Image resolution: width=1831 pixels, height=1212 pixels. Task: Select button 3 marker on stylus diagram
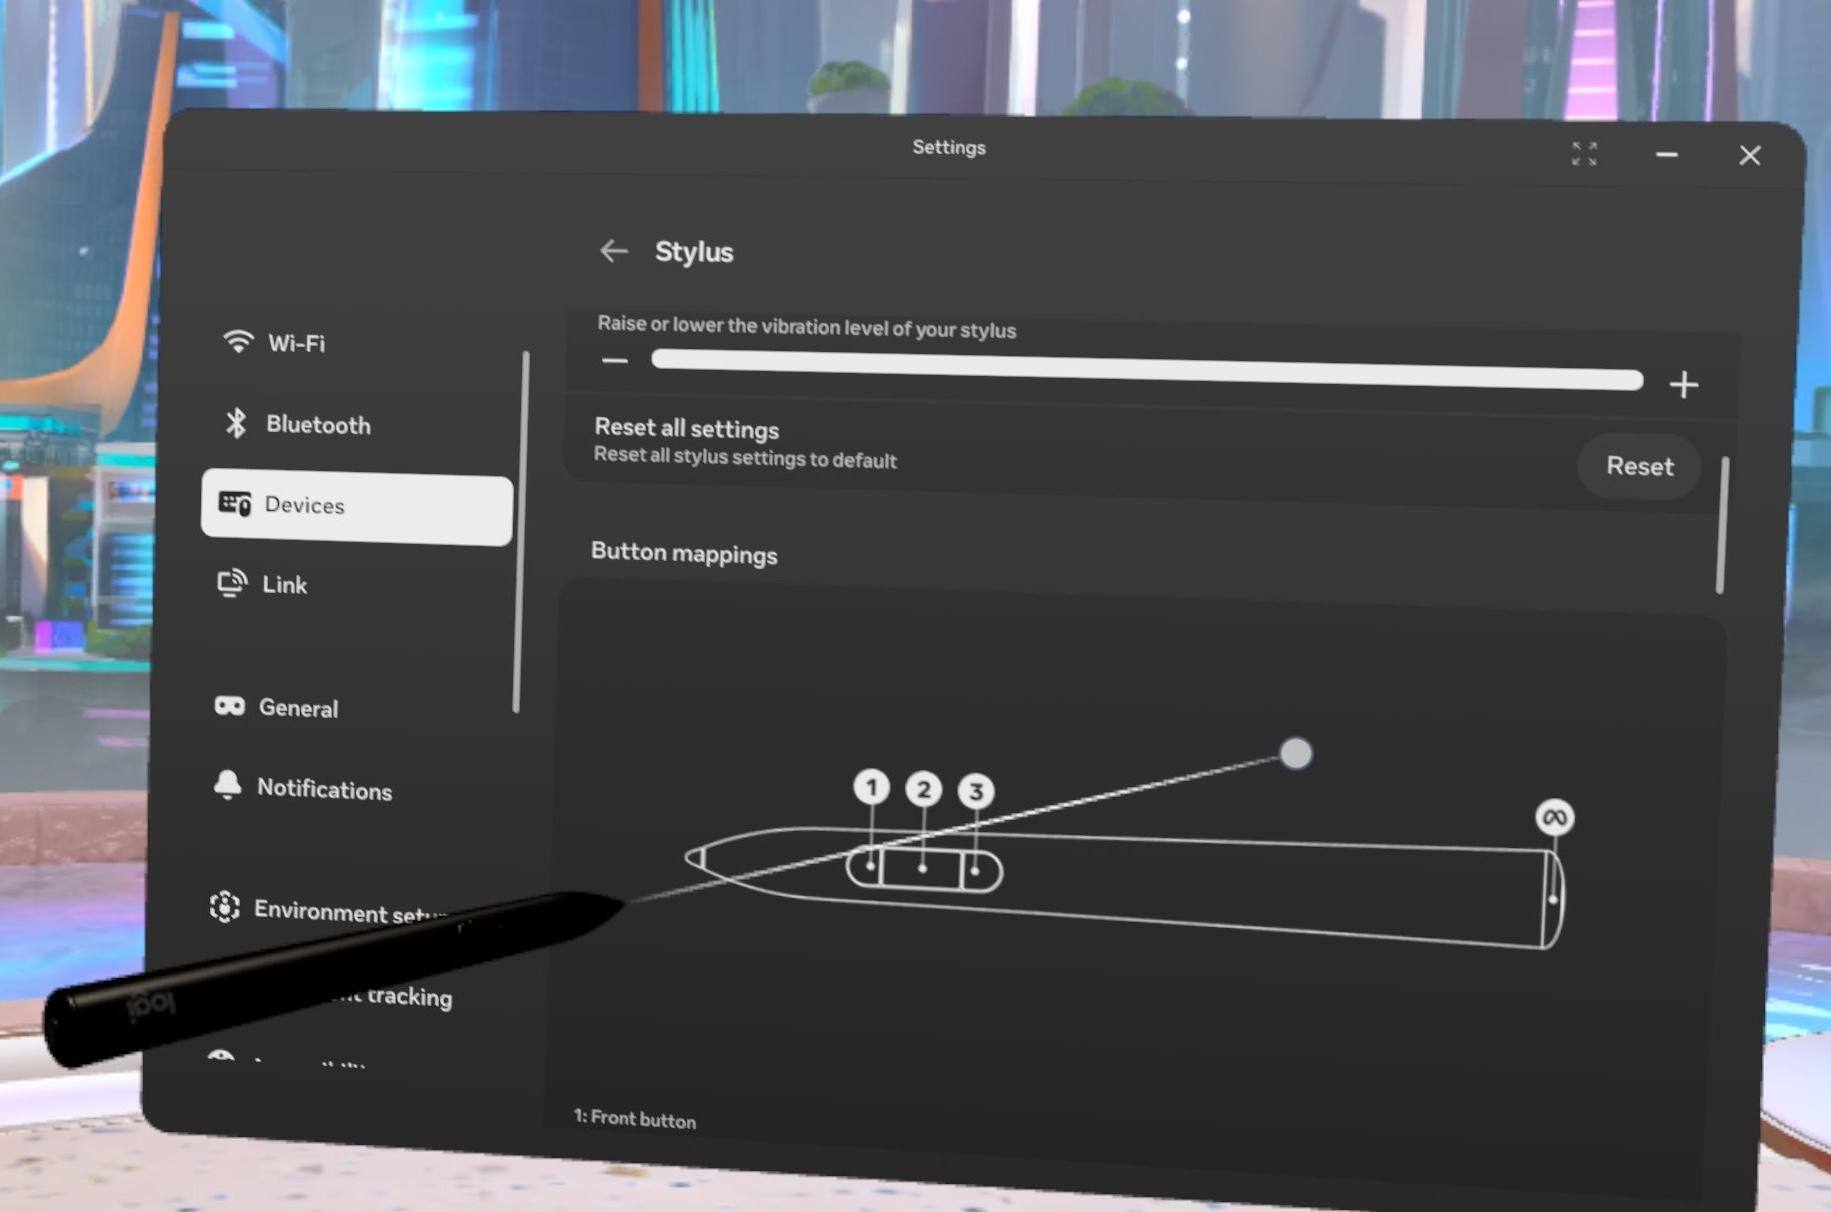tap(976, 792)
